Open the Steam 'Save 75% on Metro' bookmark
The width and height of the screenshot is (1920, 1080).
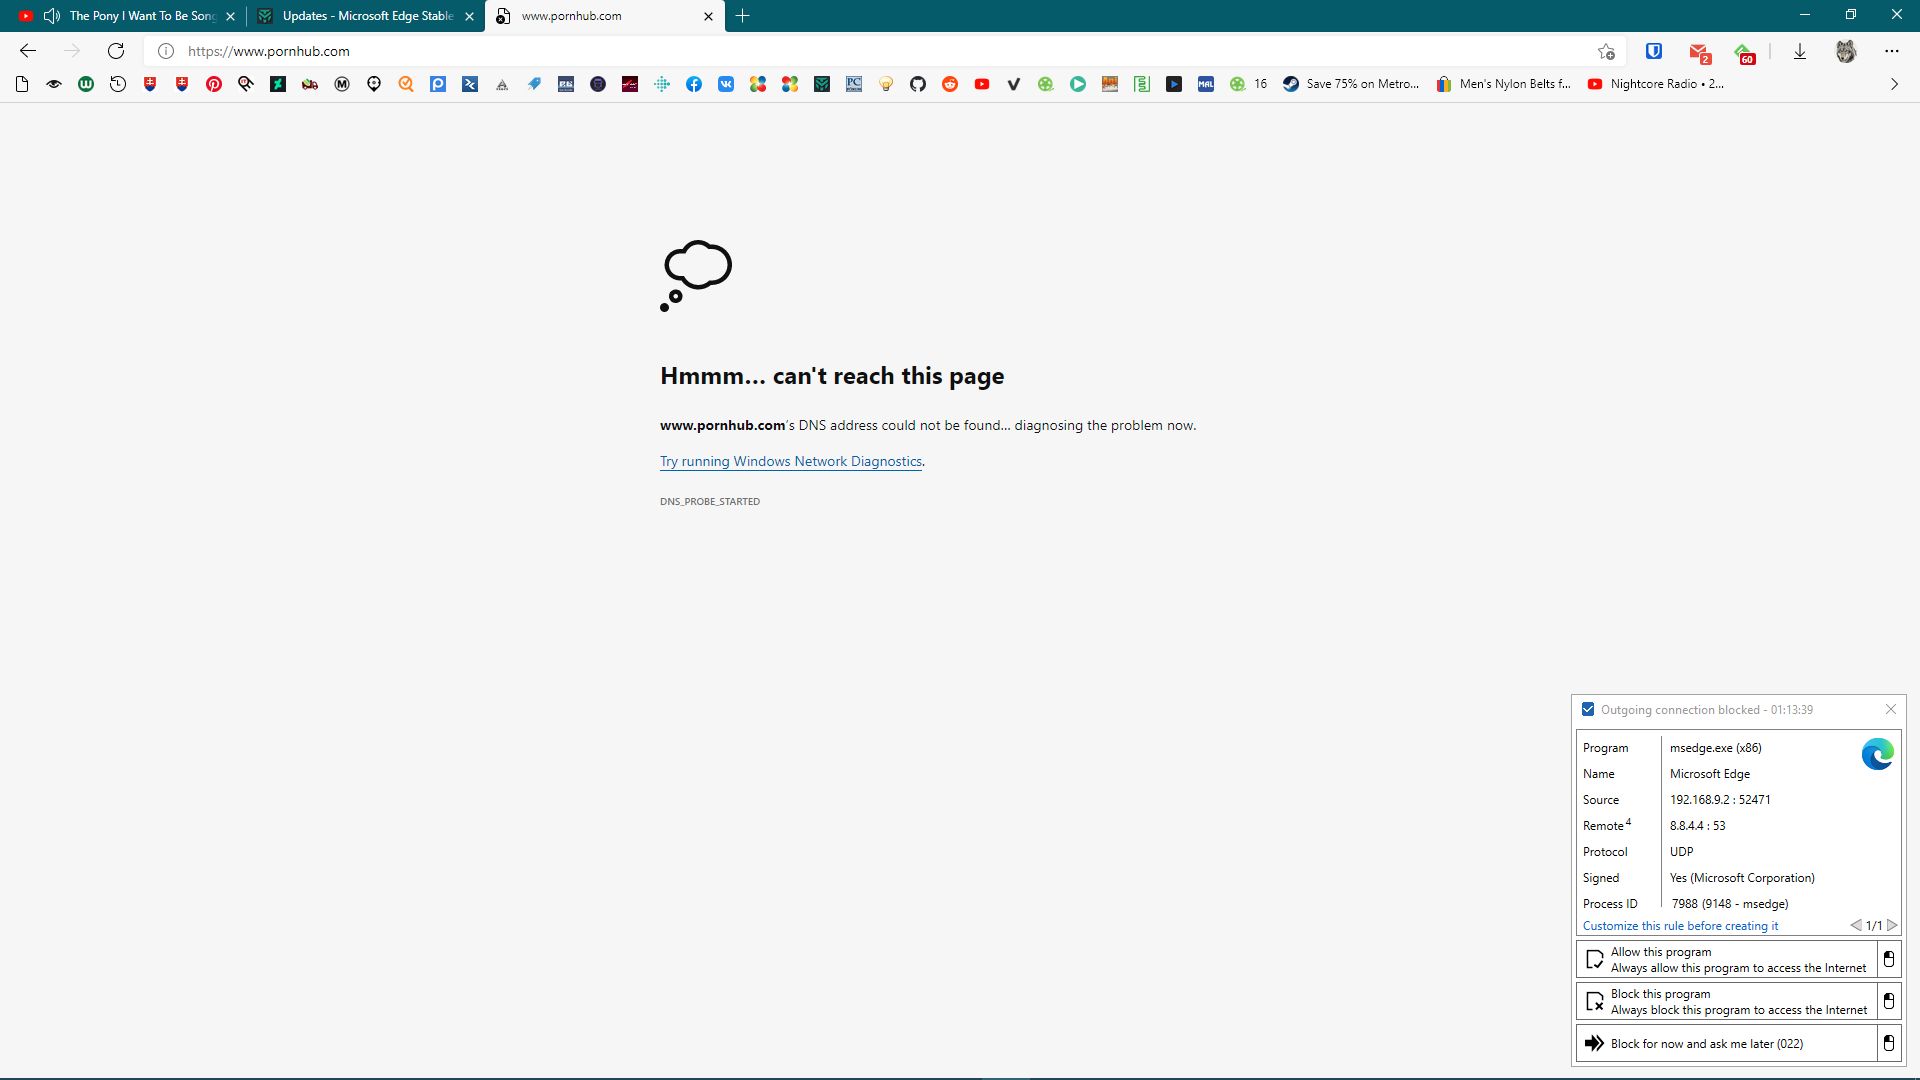[1351, 84]
